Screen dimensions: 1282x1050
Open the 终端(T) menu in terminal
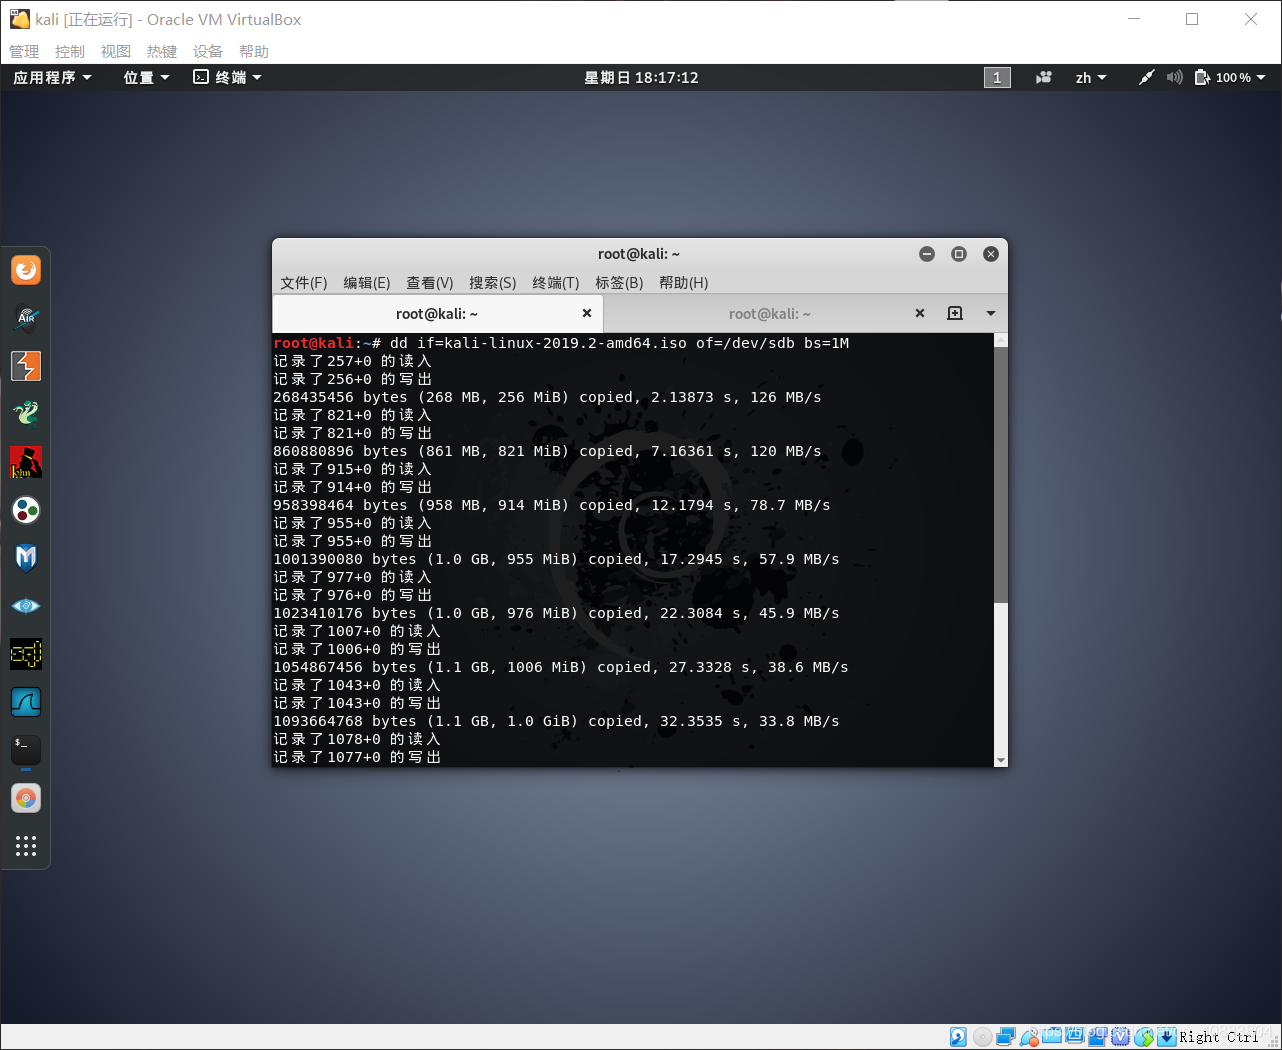click(x=556, y=283)
